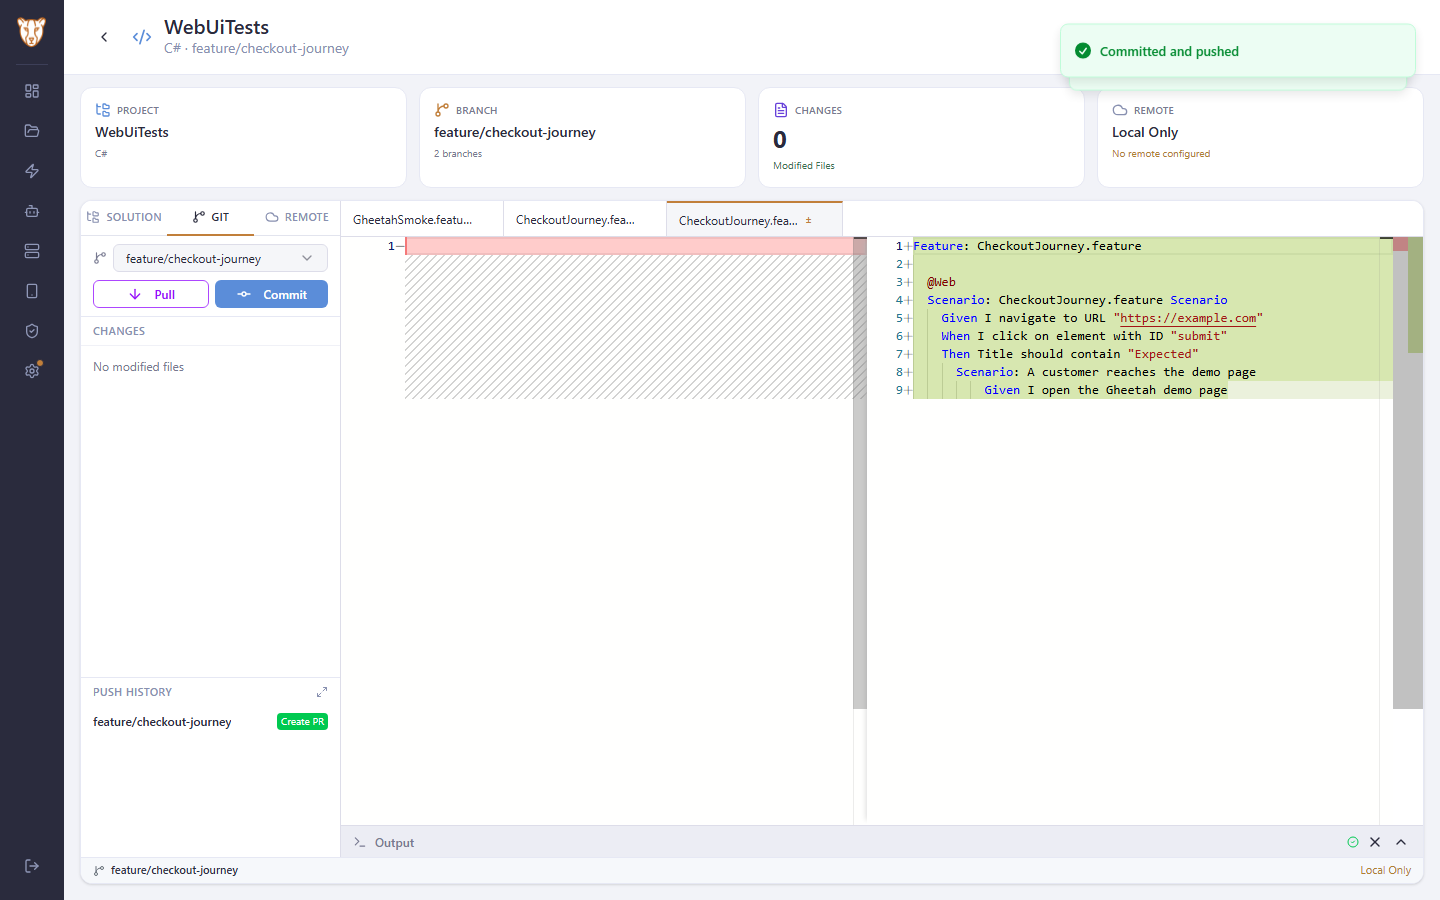Click the green status circle in Output bar
Screen dimensions: 1440x900
(x=1353, y=842)
